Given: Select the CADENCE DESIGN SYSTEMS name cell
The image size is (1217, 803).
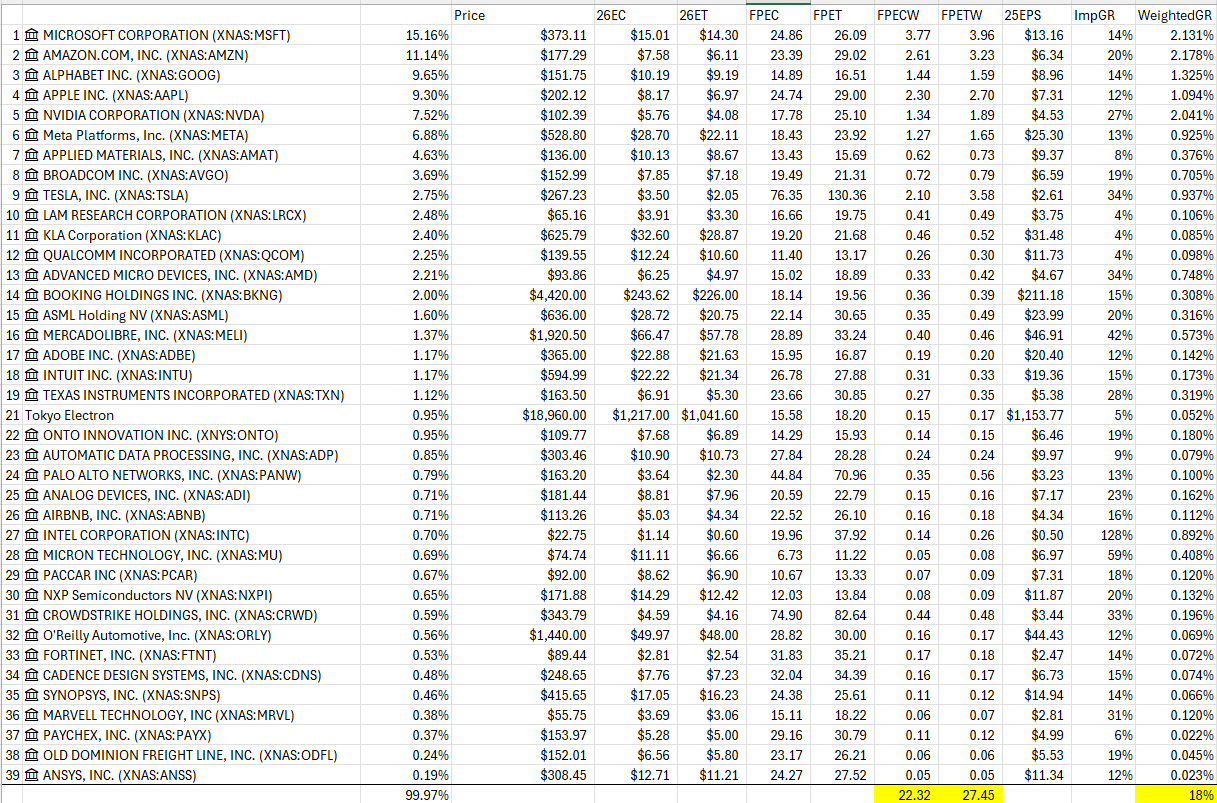Looking at the screenshot, I should click(191, 675).
